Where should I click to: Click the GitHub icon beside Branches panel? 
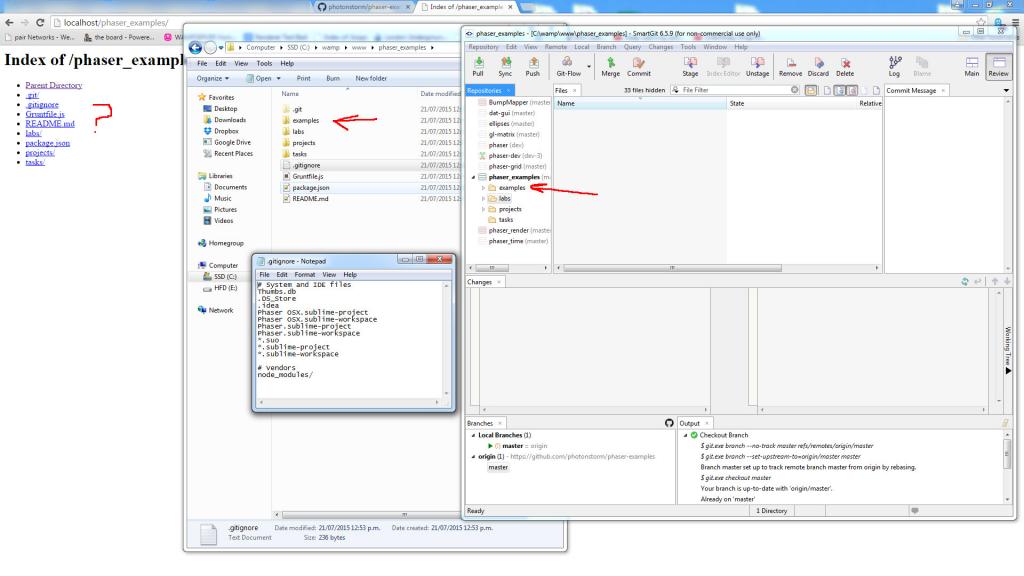click(x=669, y=423)
